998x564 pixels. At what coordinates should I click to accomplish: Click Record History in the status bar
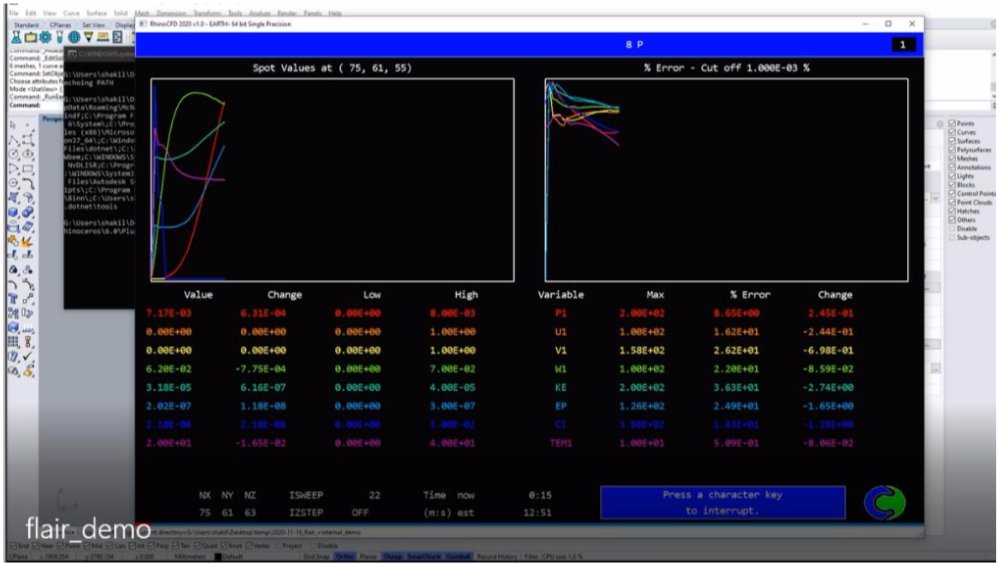coord(497,556)
